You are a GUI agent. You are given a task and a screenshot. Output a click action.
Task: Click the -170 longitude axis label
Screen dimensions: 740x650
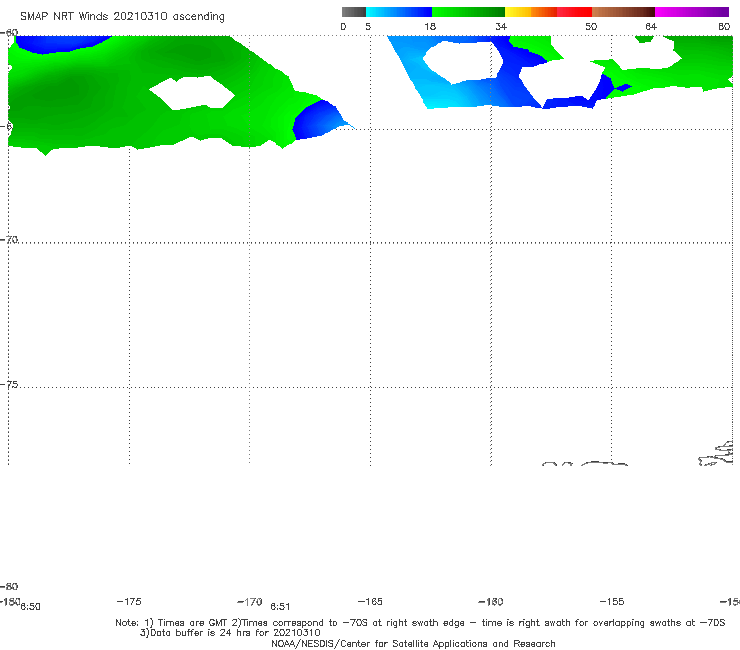[250, 601]
